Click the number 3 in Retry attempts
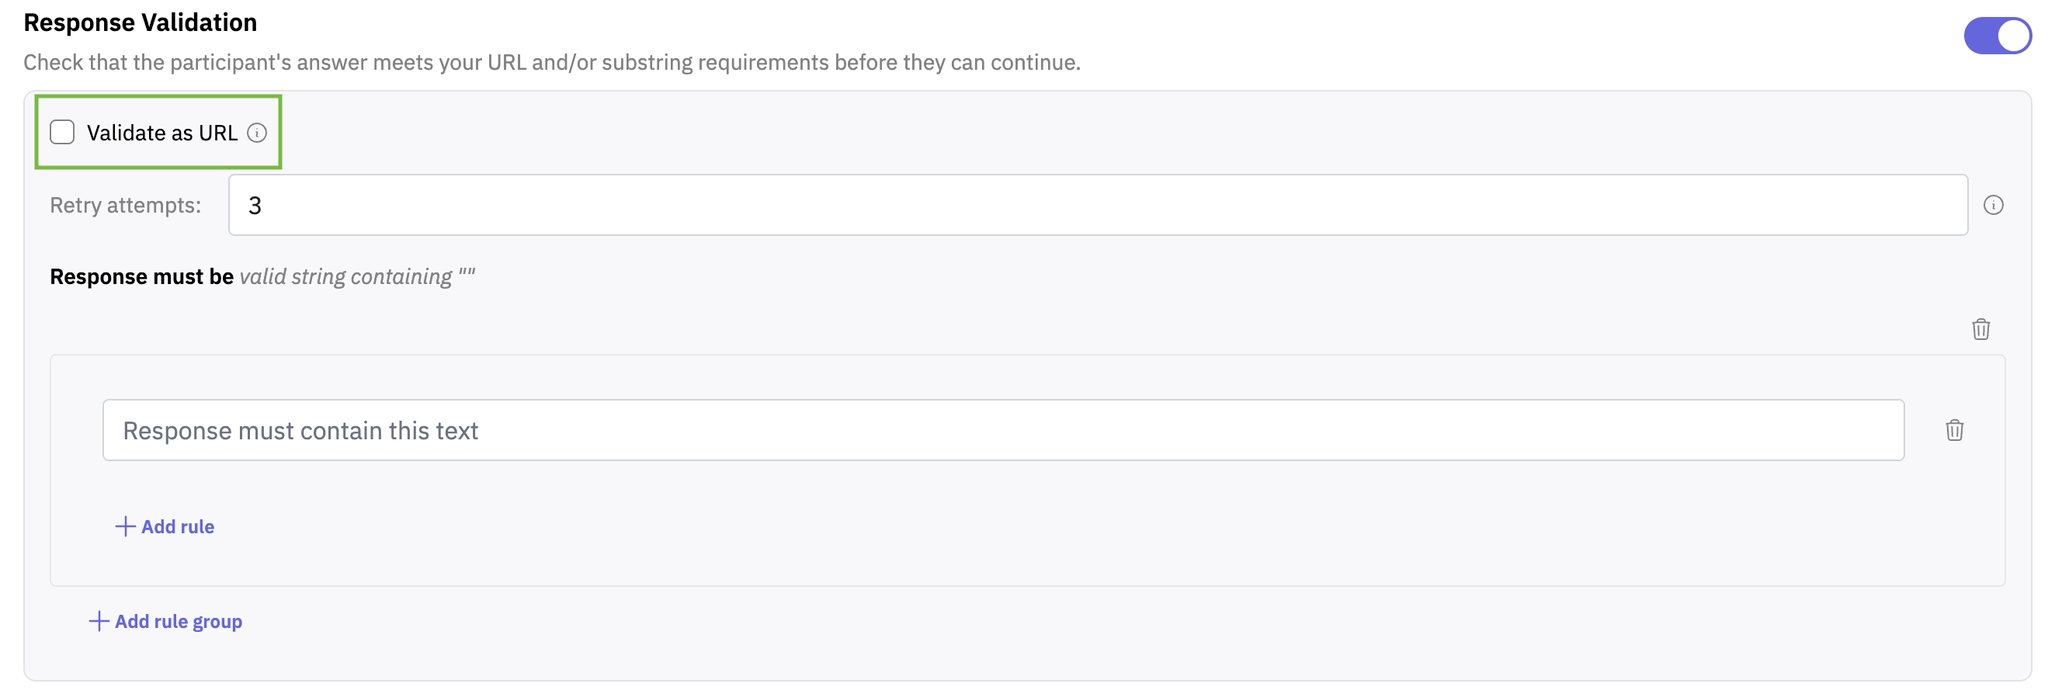This screenshot has height=697, width=2048. [x=255, y=205]
